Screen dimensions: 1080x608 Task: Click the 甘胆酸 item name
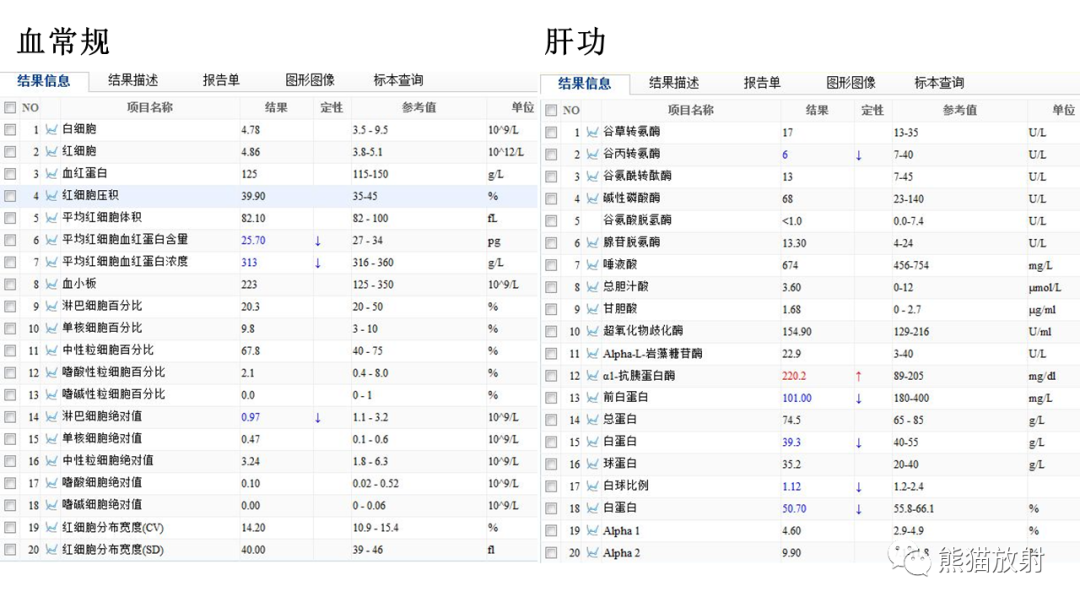620,308
